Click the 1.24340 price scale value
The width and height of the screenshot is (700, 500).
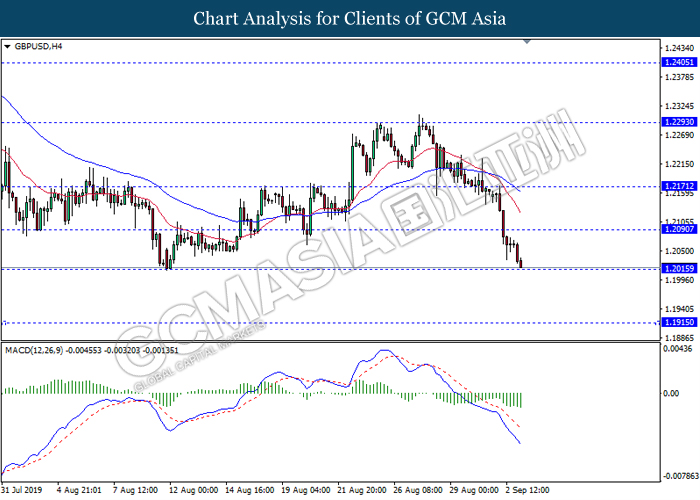point(679,48)
